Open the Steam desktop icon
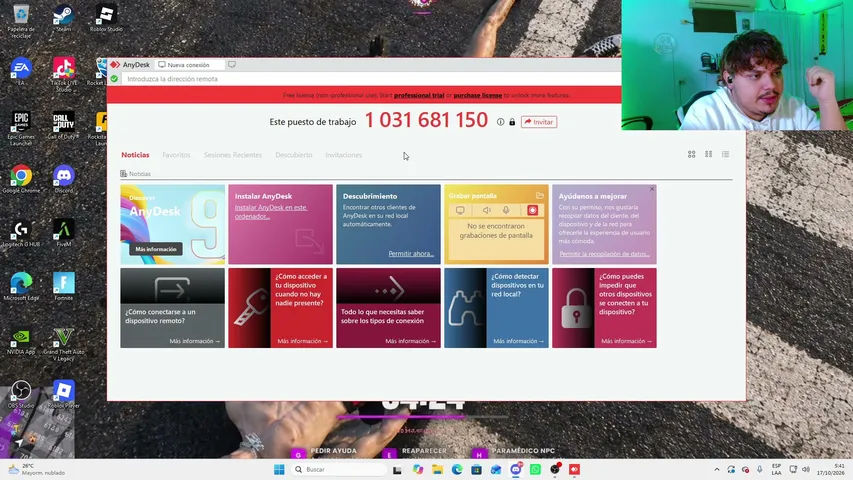Viewport: 853px width, 480px height. [x=64, y=19]
